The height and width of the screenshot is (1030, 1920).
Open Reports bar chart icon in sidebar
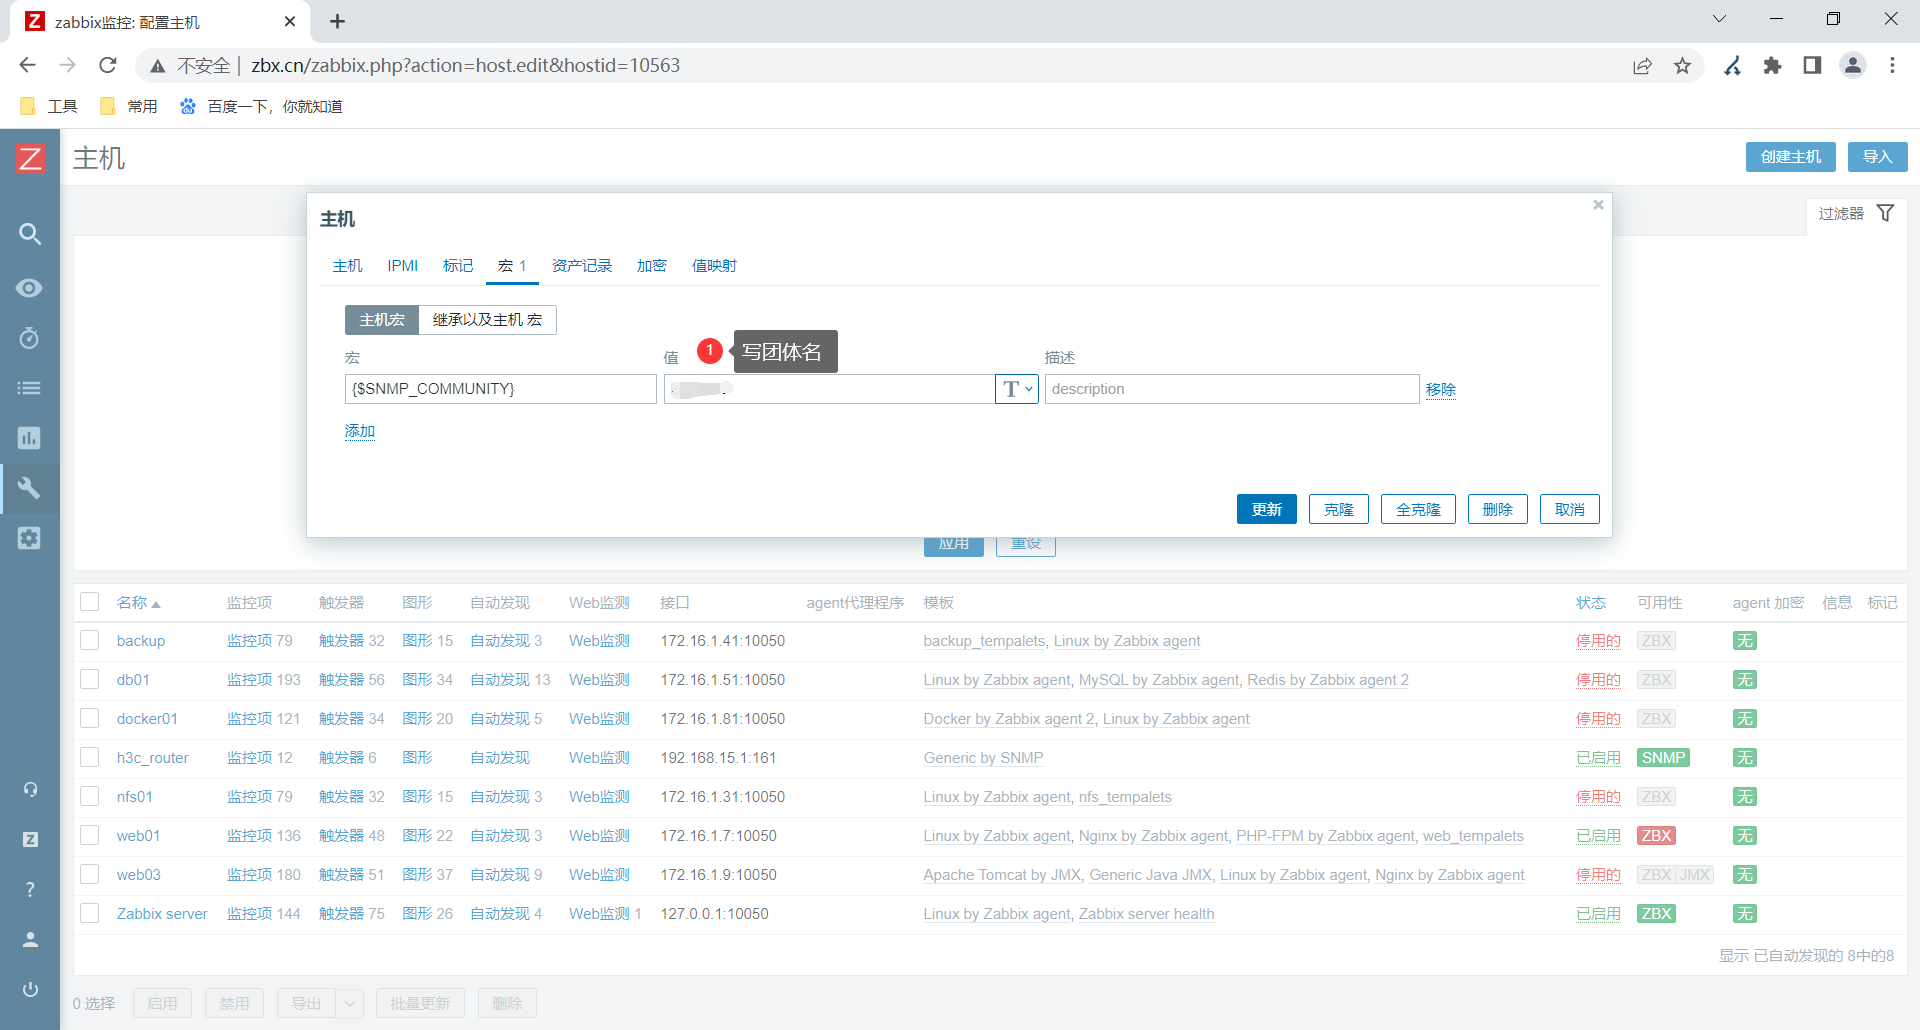(30, 438)
